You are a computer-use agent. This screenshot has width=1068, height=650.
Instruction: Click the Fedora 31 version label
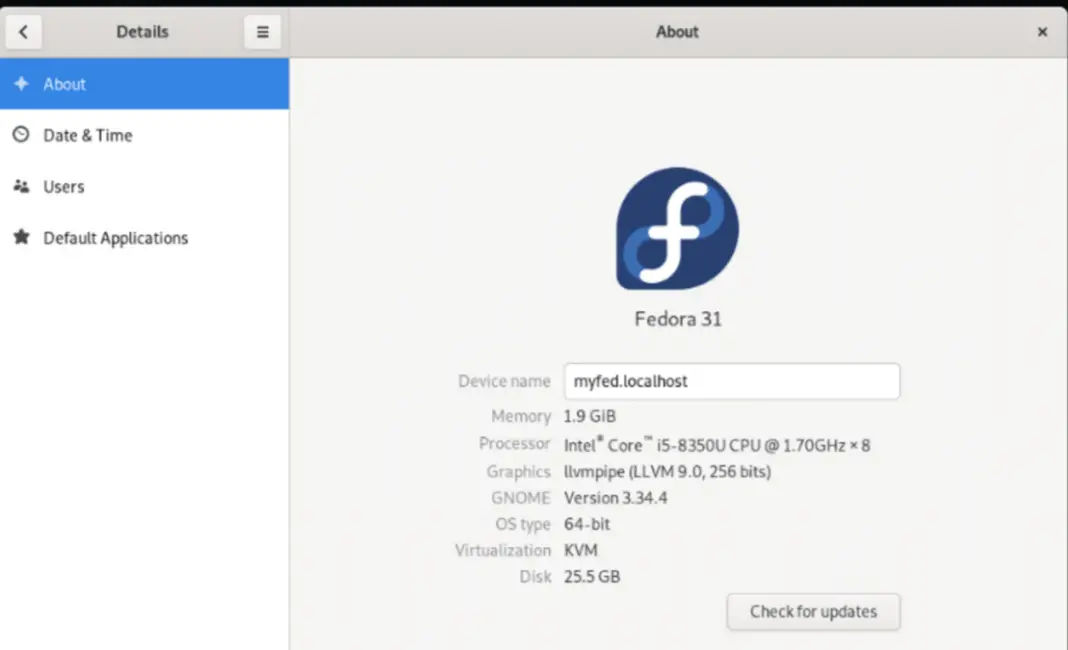click(677, 318)
